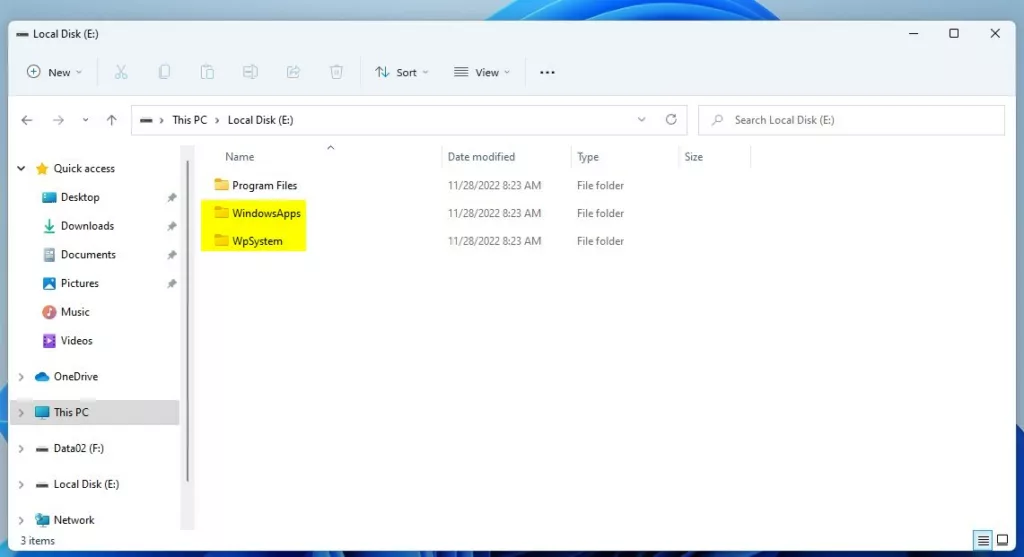Click the Share icon in toolbar

coord(293,72)
